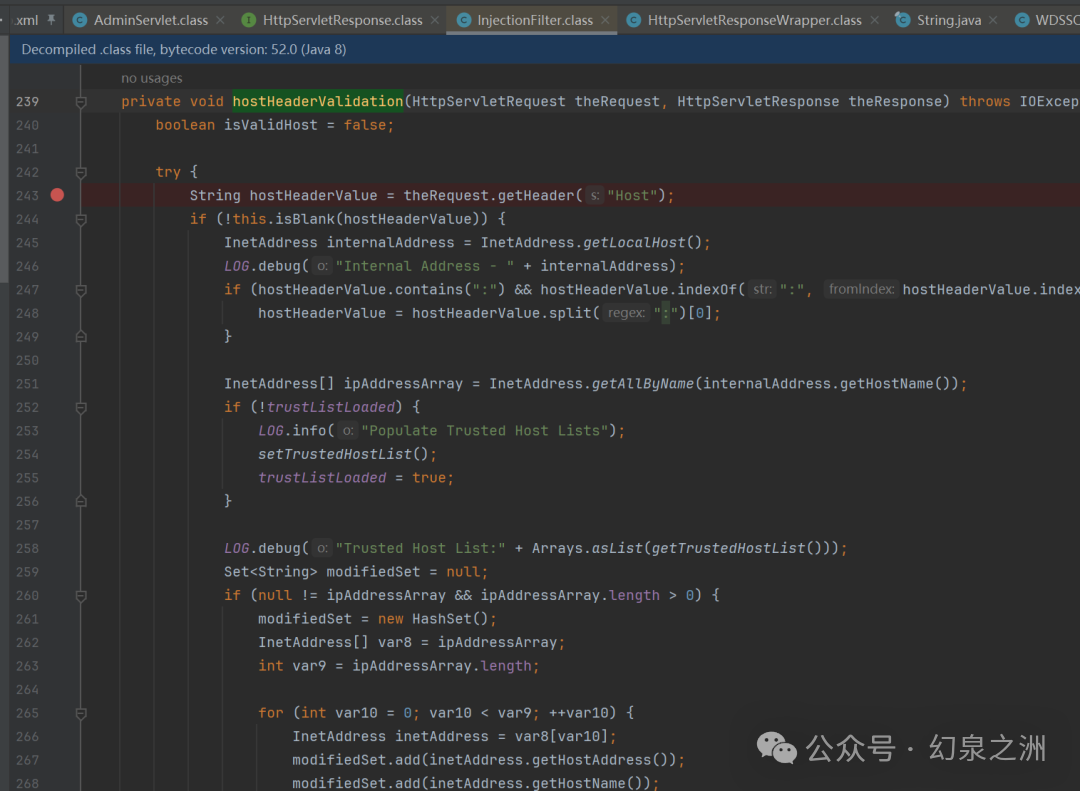Collapse the try block at line 242
The height and width of the screenshot is (791, 1080).
click(x=81, y=172)
